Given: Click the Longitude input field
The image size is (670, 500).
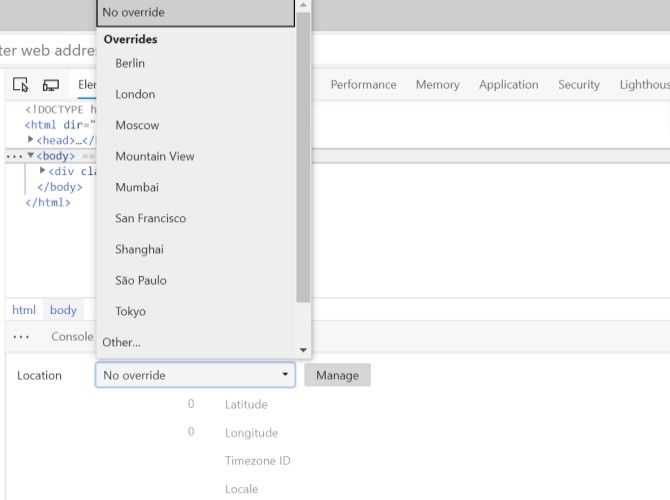Looking at the screenshot, I should 191,432.
